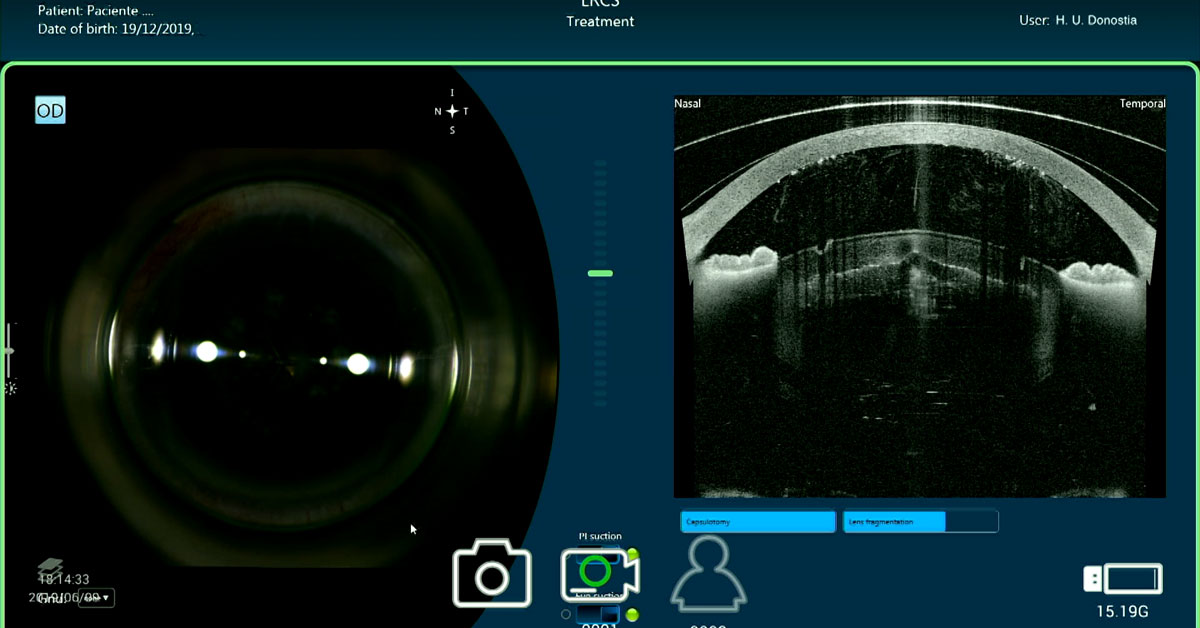The image size is (1200, 628).
Task: Click the USB storage drive icon
Action: pos(1123,579)
